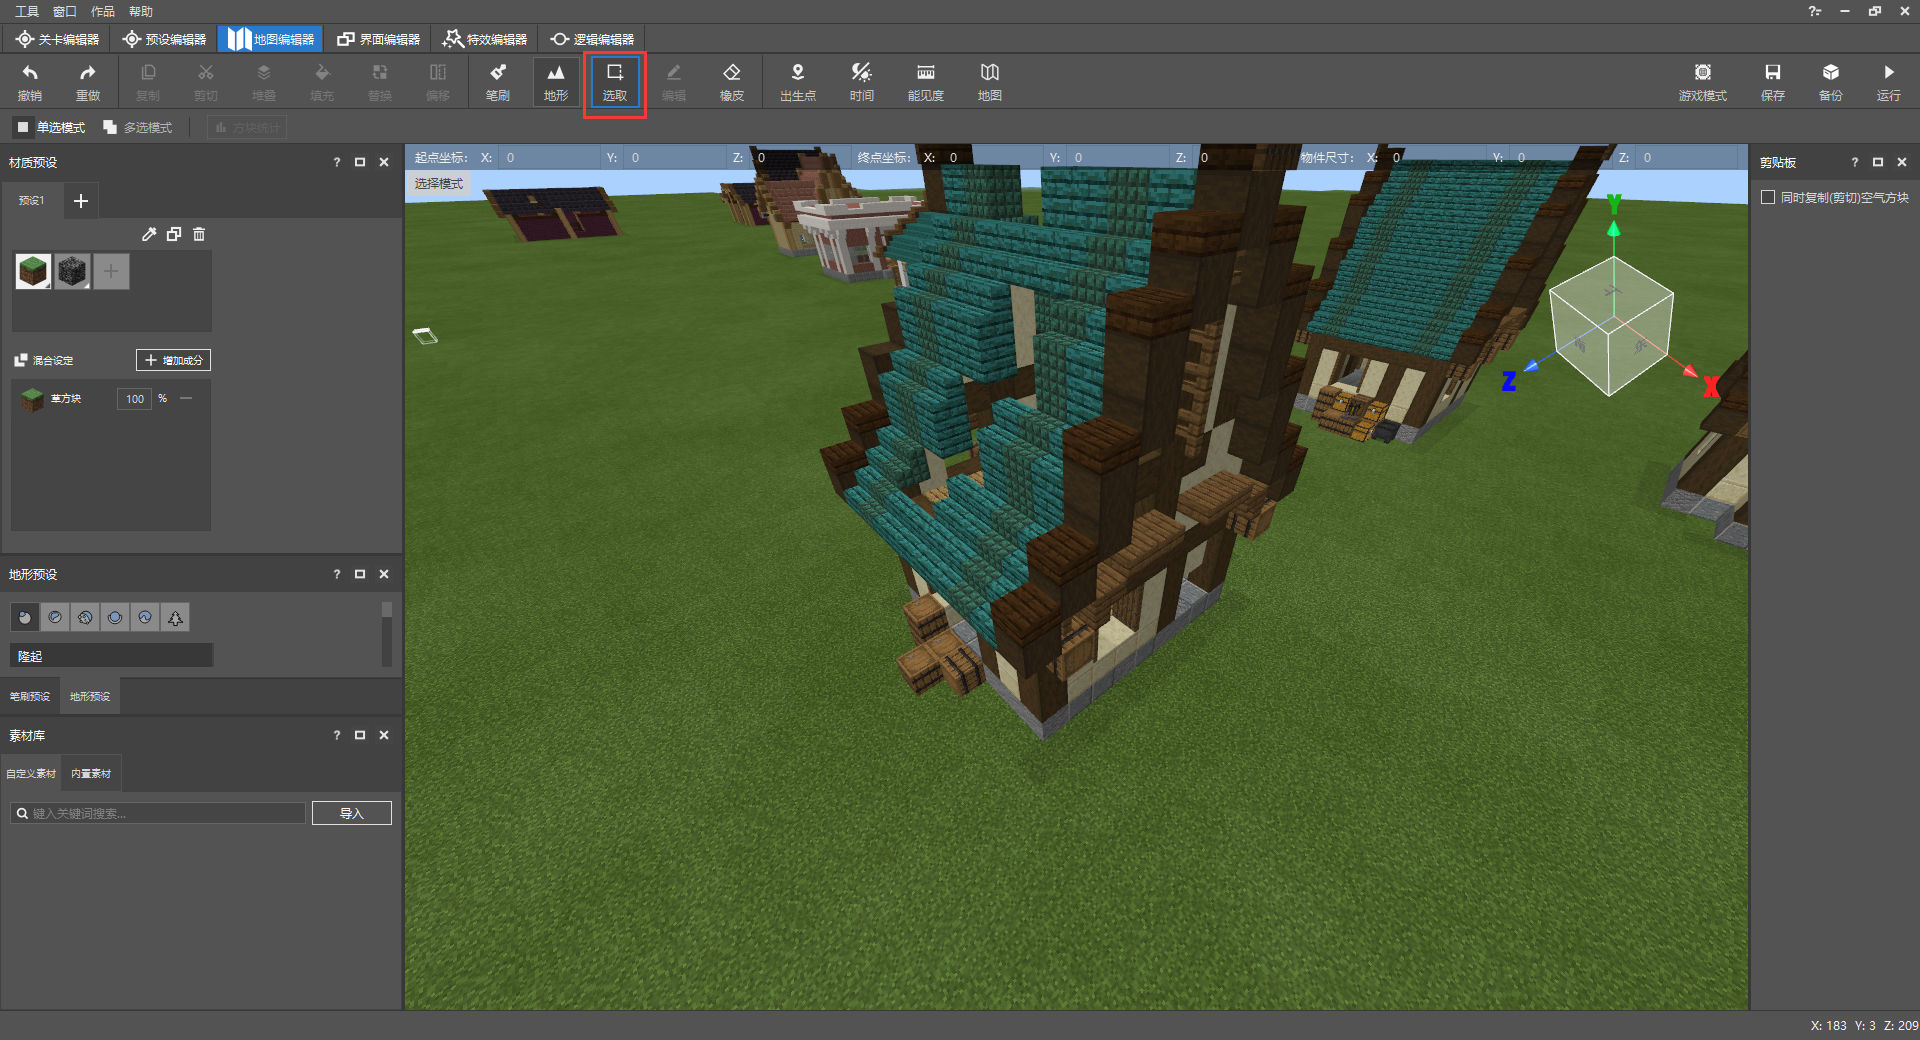Viewport: 1920px width, 1040px height.
Task: Switch to 界面编辑器 editor tab
Action: 378,39
